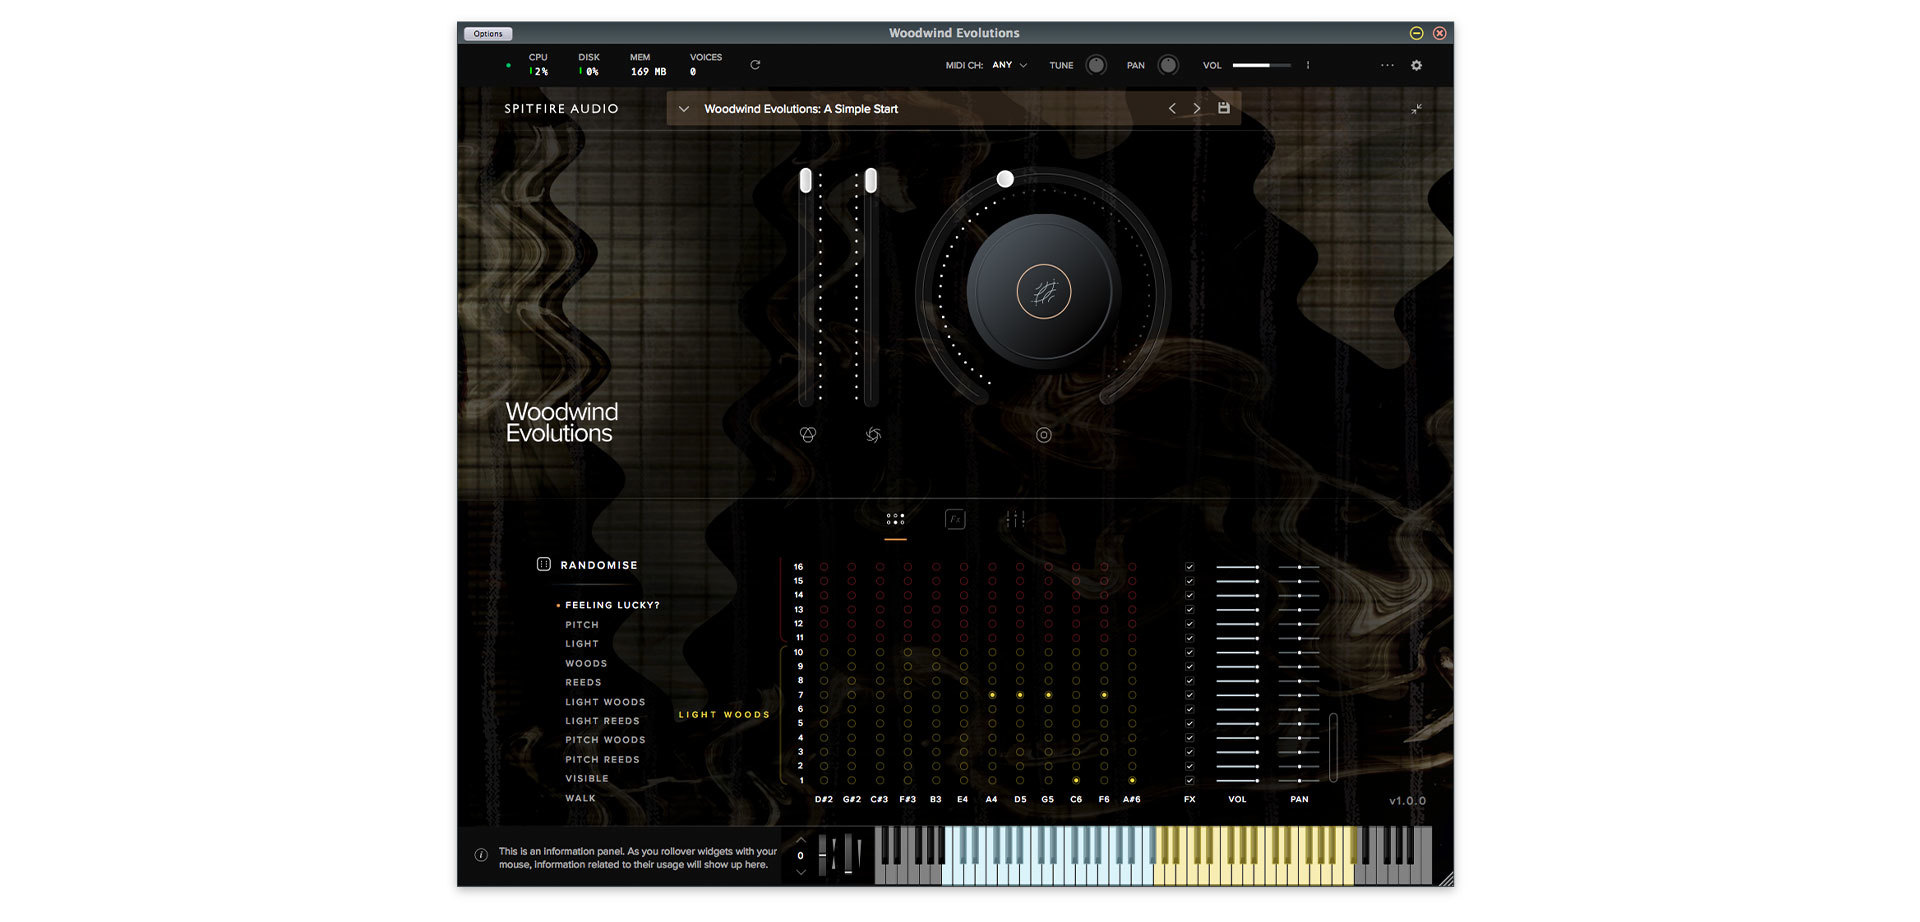
Task: Select FEELING LUCKY? randomise mode
Action: 612,605
